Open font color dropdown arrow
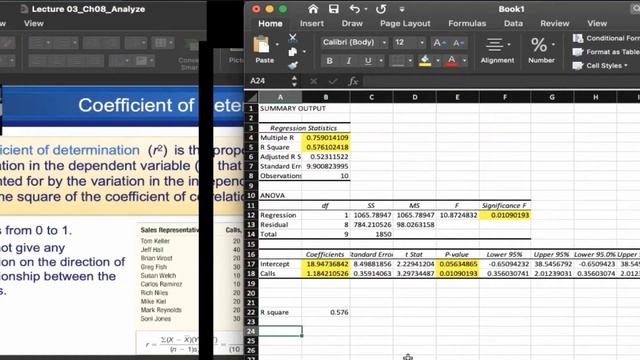640x360 pixels. [464, 61]
